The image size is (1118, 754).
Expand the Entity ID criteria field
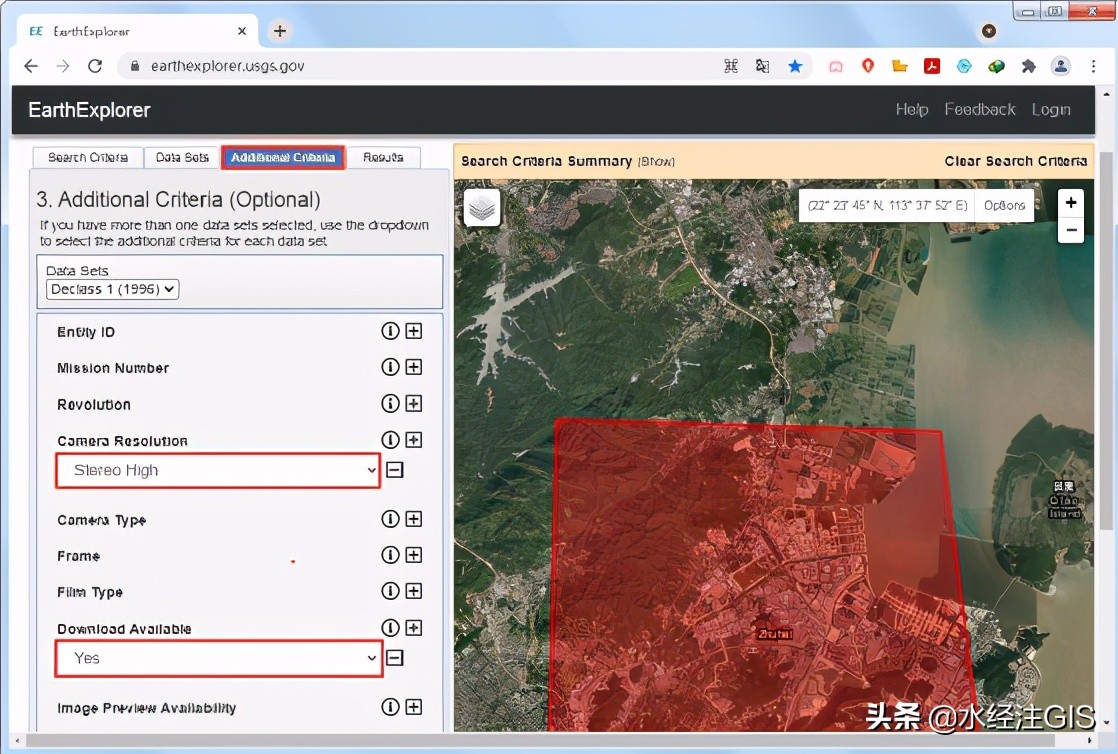tap(414, 331)
